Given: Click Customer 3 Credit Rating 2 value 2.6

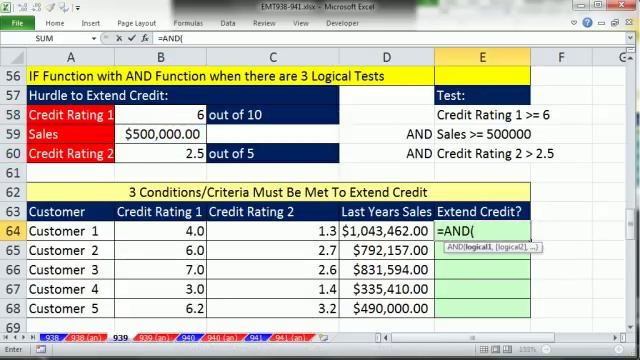Looking at the screenshot, I should click(x=273, y=270).
